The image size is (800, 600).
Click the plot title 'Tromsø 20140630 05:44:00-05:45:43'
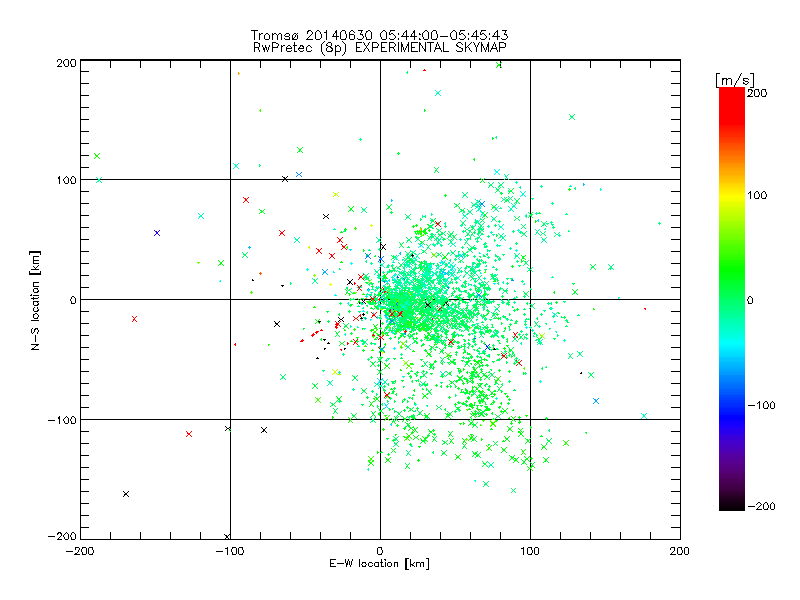pyautogui.click(x=379, y=35)
